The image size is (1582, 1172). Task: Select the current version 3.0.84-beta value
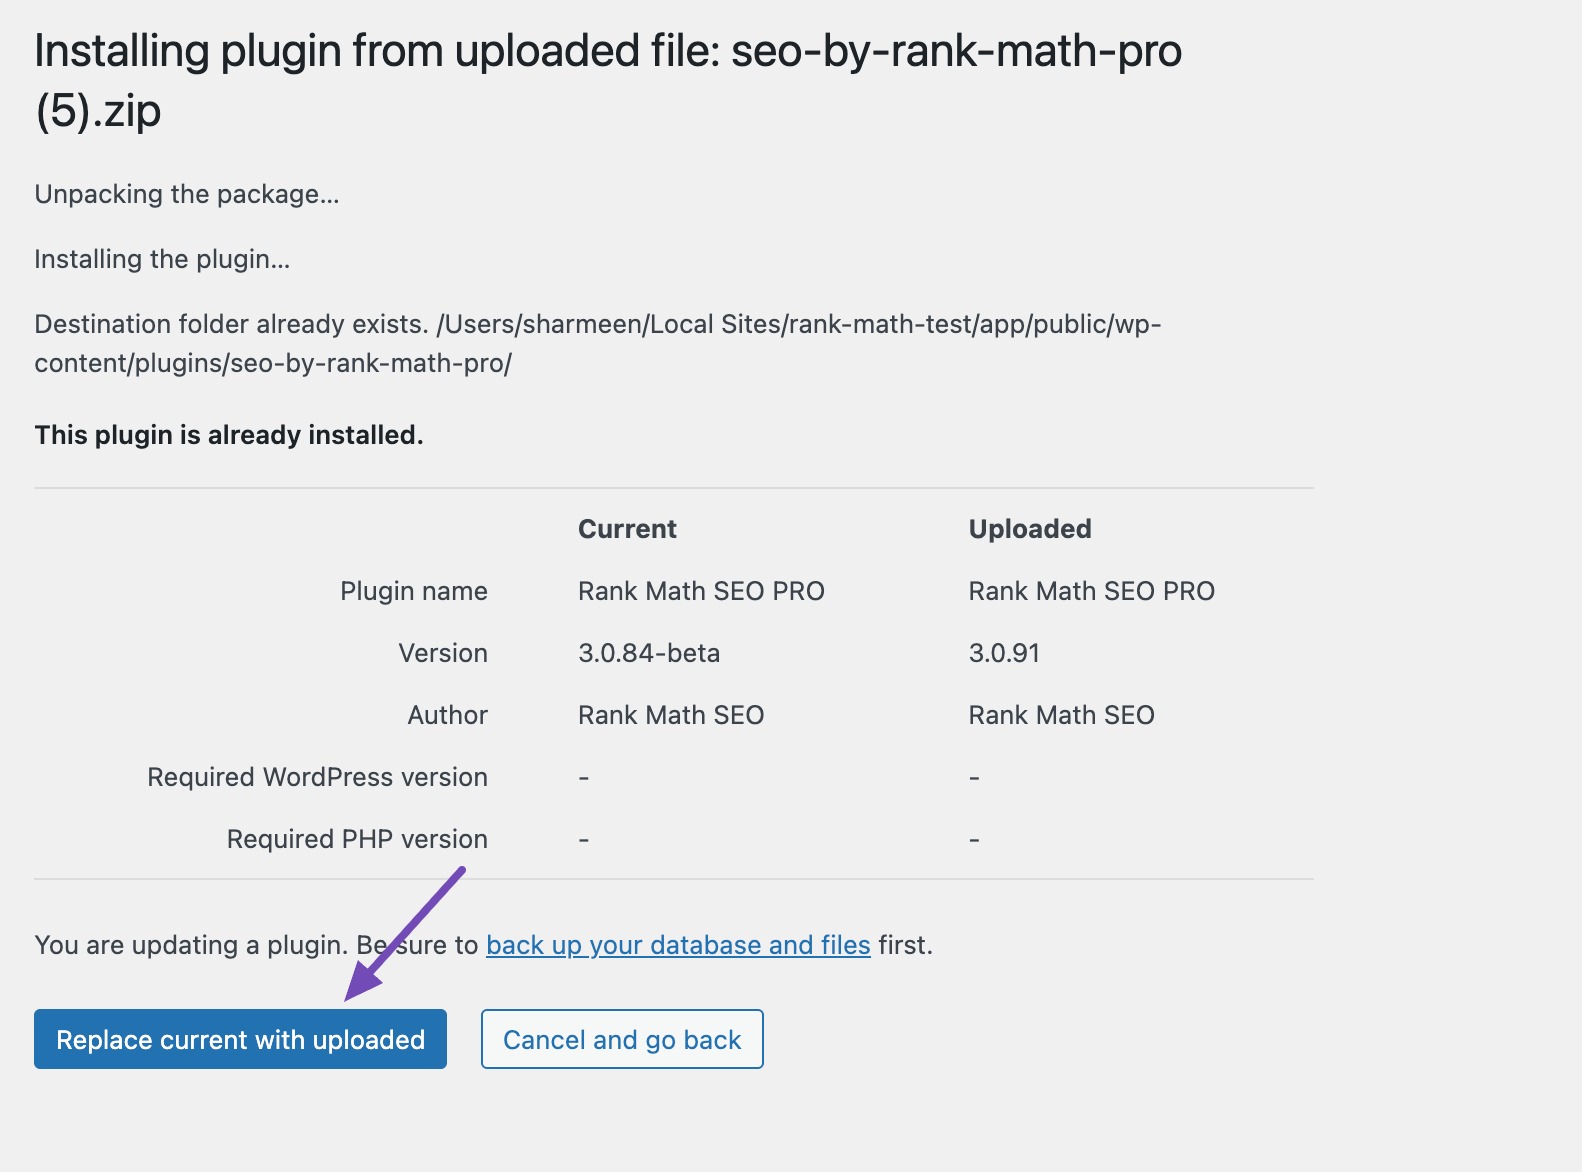pyautogui.click(x=649, y=653)
